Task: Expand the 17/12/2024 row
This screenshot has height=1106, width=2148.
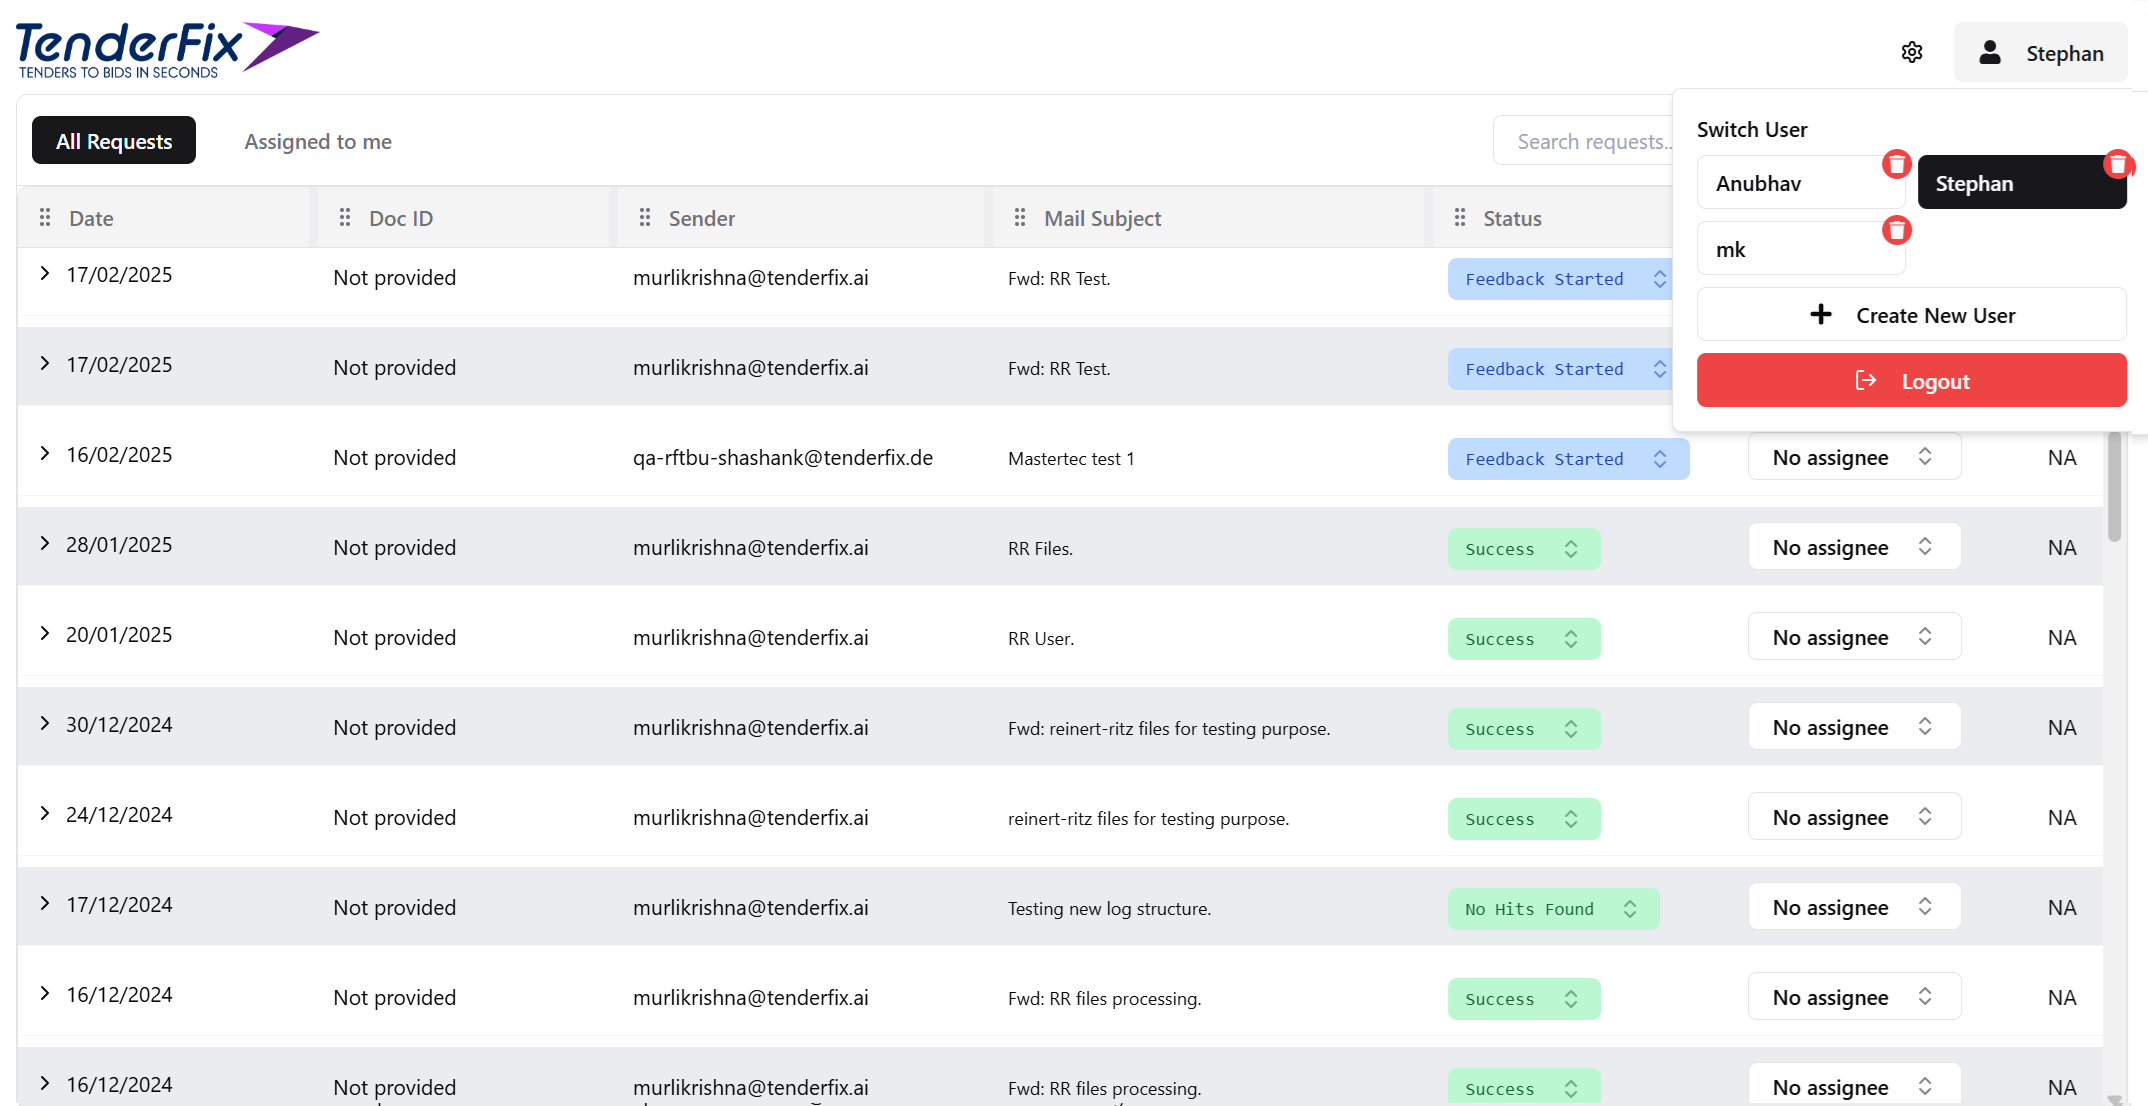Action: click(x=45, y=903)
